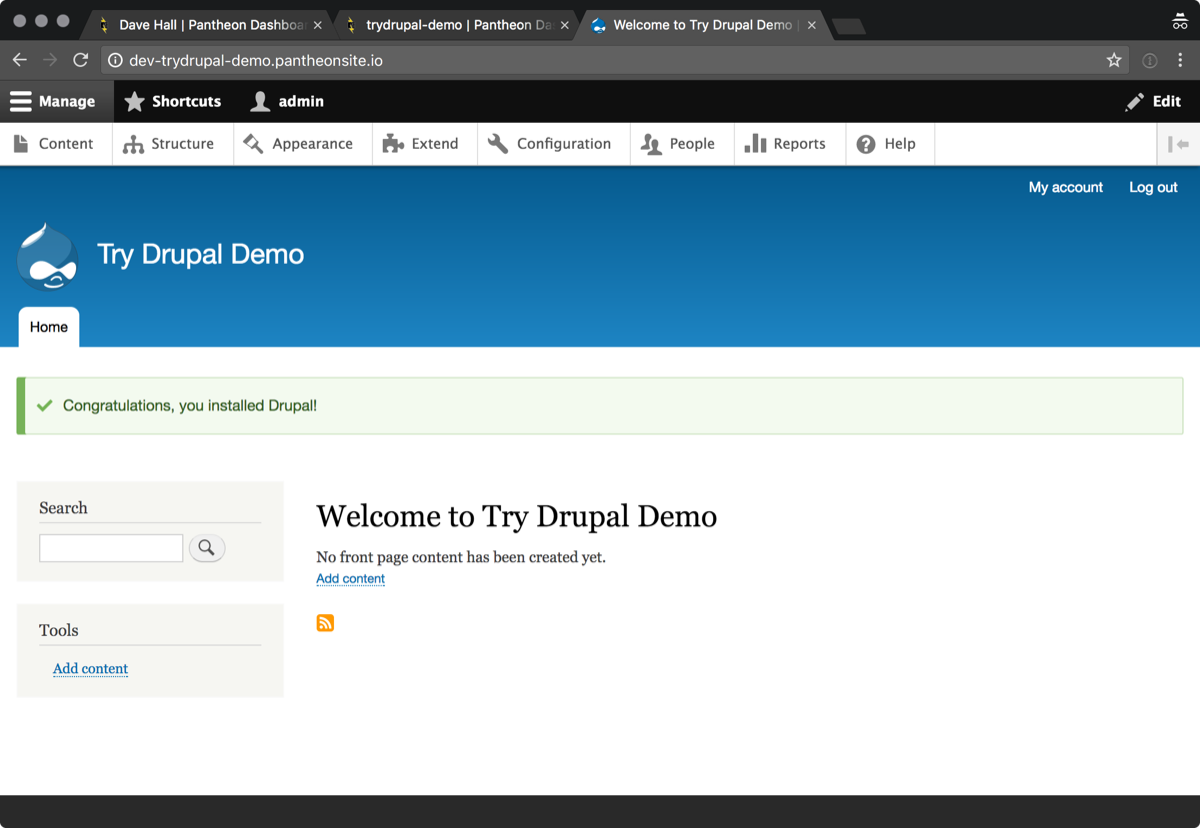Open the Shortcuts star menu
This screenshot has width=1200, height=828.
click(173, 101)
